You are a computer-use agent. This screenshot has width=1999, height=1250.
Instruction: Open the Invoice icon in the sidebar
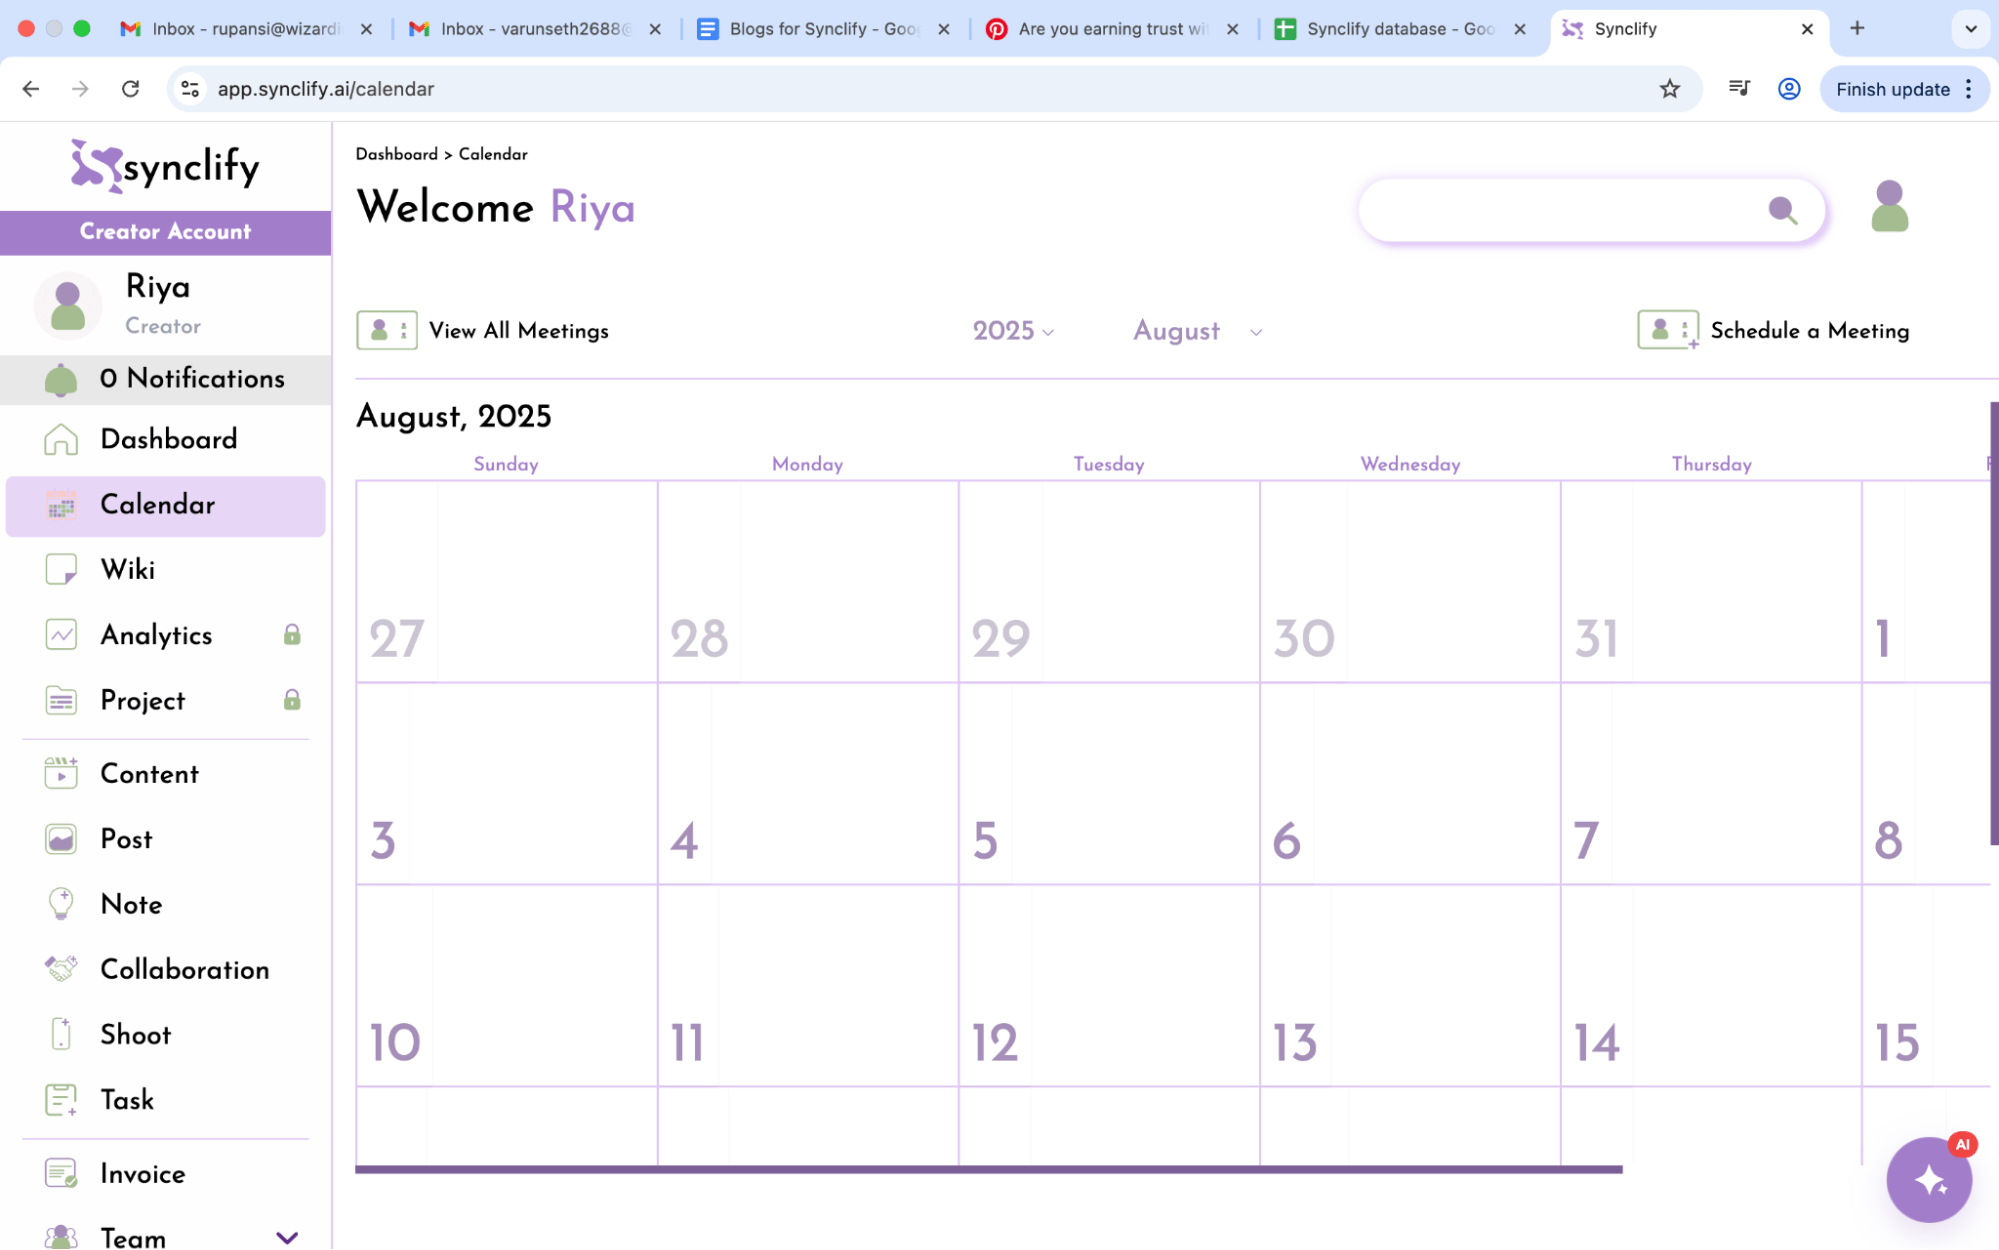(x=61, y=1172)
